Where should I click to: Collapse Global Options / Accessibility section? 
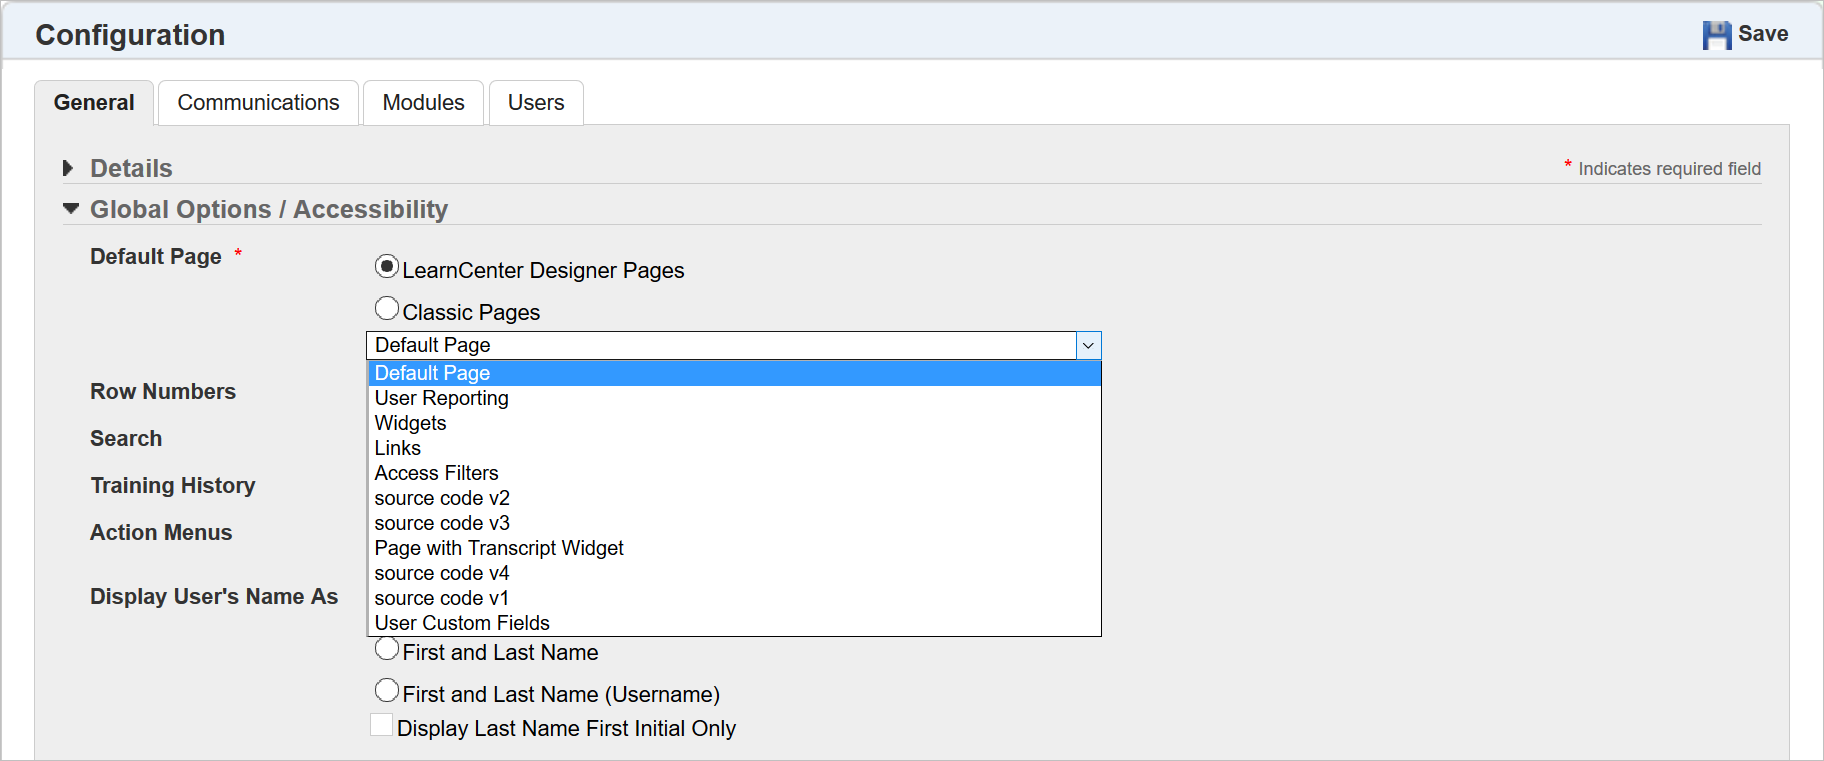coord(70,209)
